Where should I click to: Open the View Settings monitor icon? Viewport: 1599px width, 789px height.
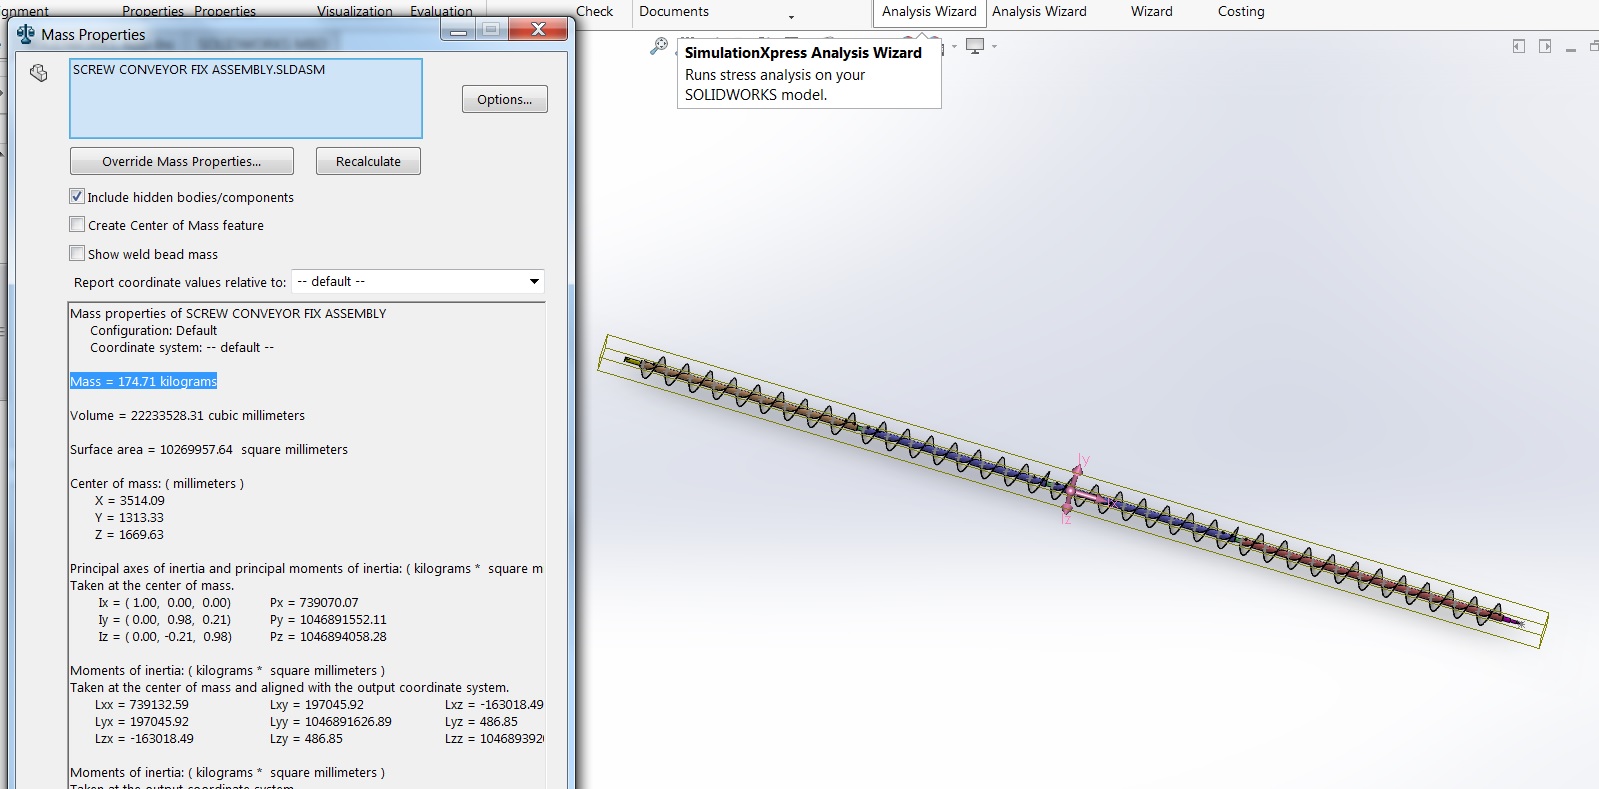point(975,46)
